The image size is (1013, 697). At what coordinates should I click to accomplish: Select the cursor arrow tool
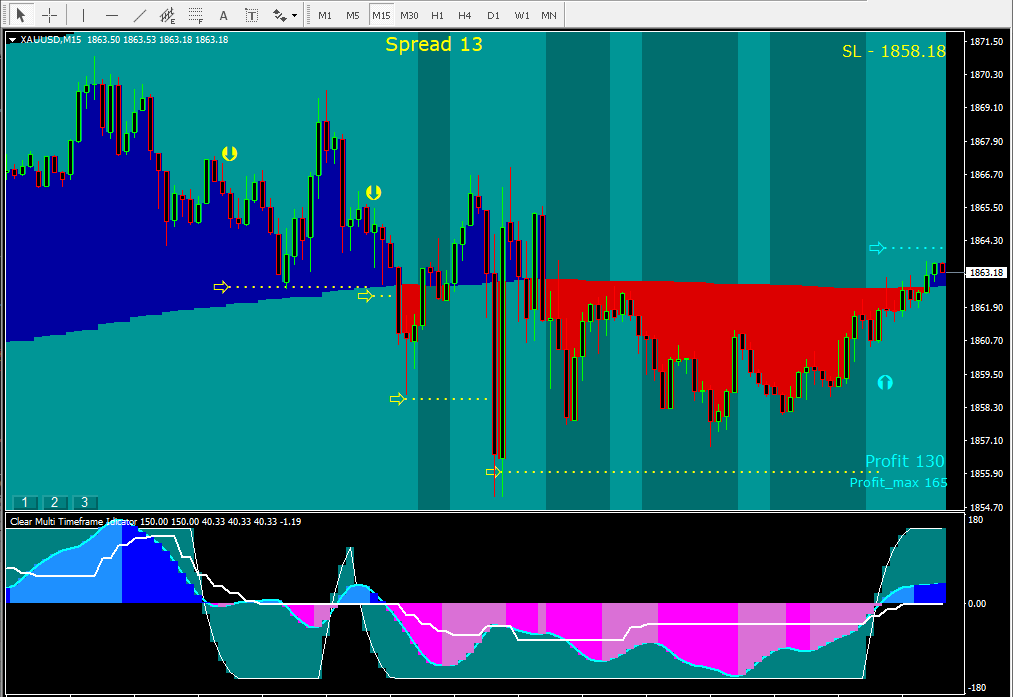21,15
